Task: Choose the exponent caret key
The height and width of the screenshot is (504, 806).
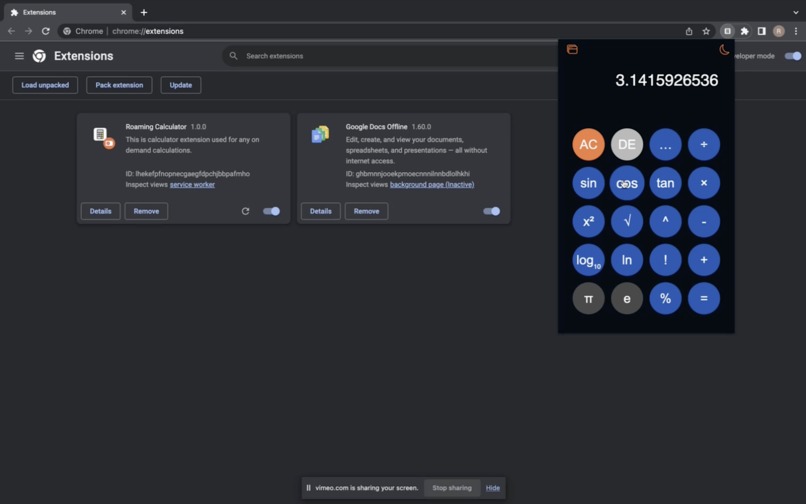Action: pos(665,222)
